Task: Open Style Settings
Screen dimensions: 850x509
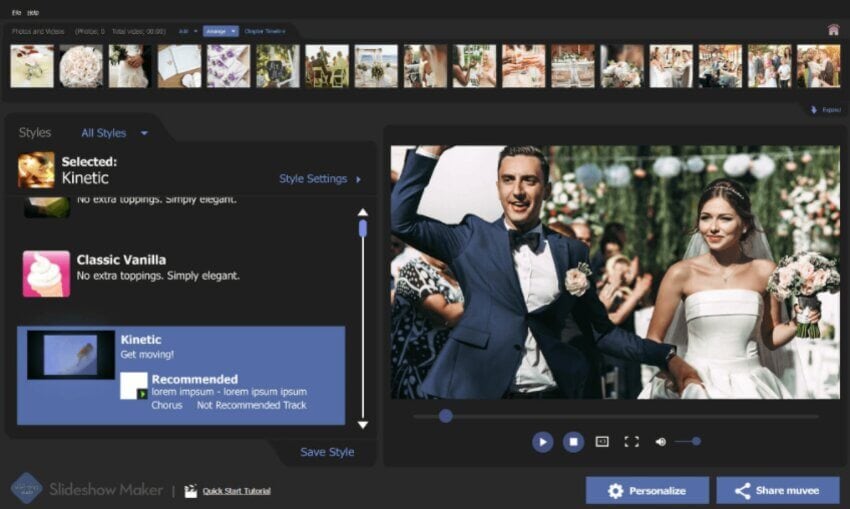Action: tap(320, 178)
